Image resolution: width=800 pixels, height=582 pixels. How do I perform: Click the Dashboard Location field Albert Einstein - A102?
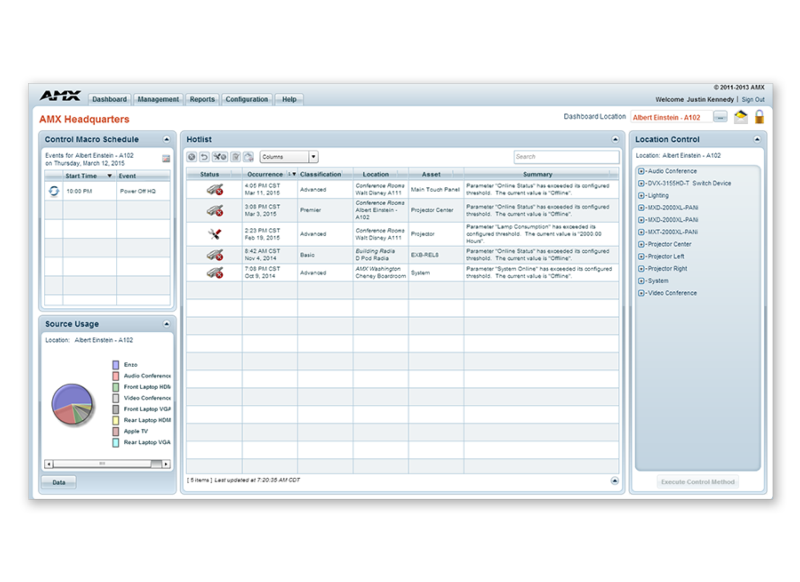pyautogui.click(x=670, y=117)
